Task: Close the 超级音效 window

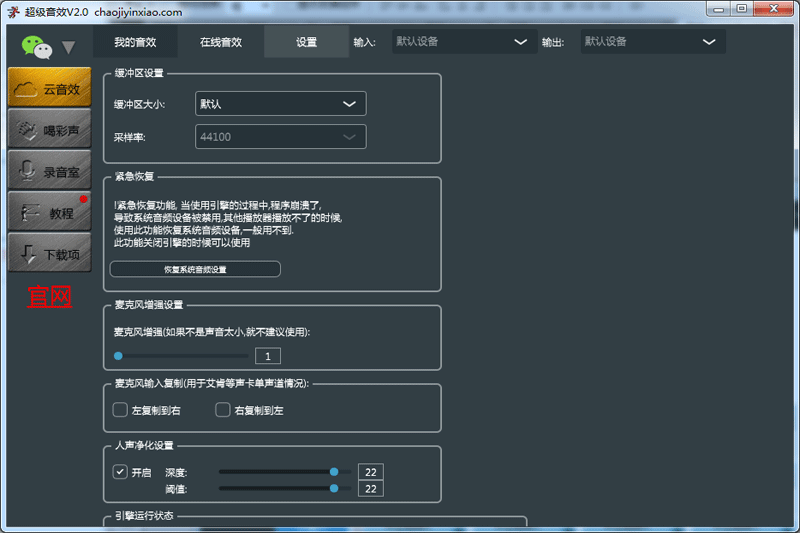Action: [x=773, y=9]
